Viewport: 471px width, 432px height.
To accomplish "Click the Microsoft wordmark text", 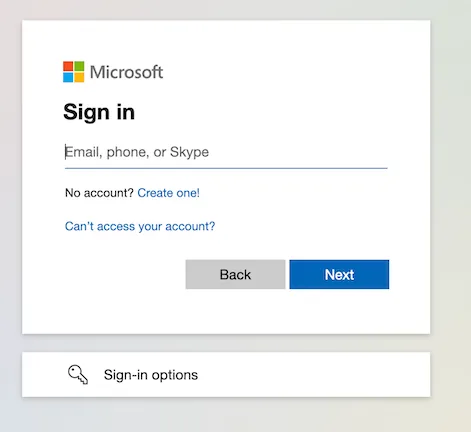I will point(126,72).
